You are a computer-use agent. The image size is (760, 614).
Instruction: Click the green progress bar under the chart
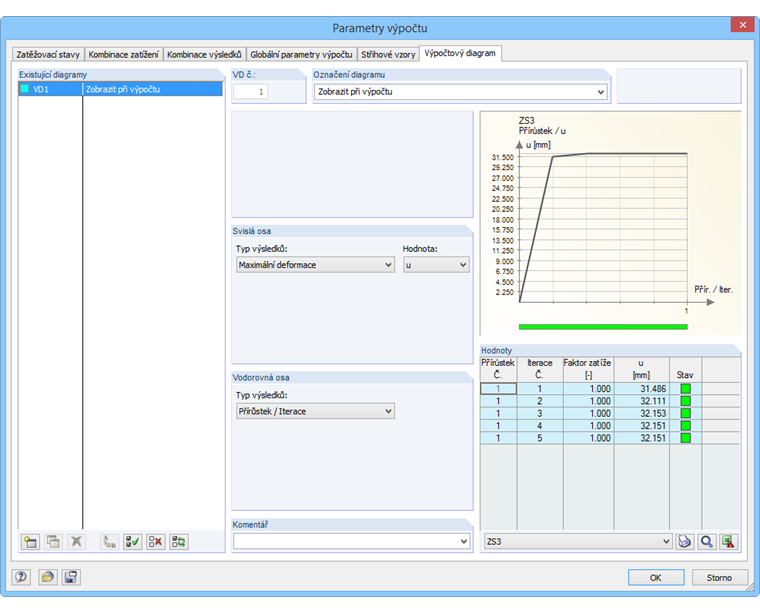(603, 327)
